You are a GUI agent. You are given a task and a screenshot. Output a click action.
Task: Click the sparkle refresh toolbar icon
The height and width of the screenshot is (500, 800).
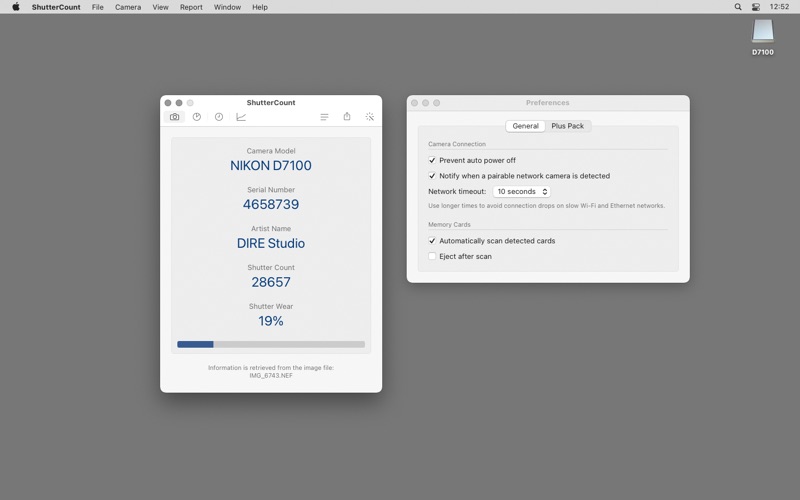tap(369, 117)
